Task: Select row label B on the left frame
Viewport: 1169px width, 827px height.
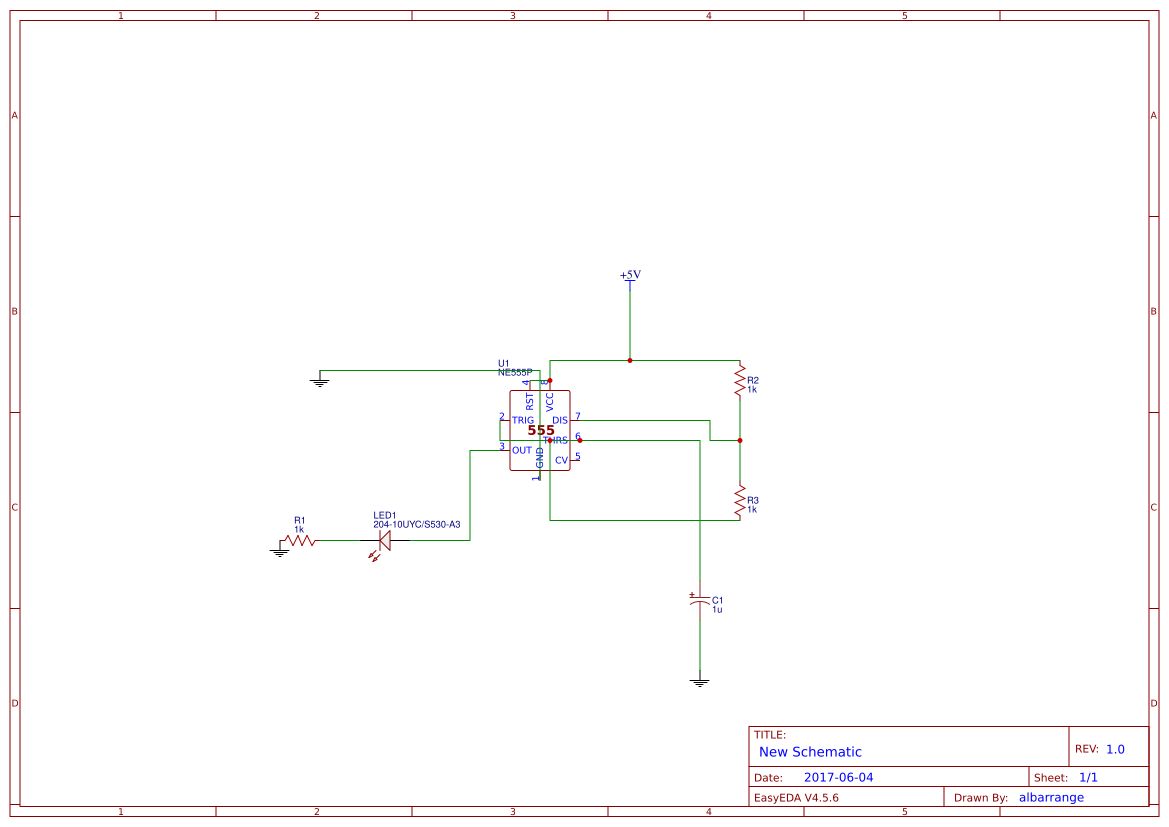Action: pyautogui.click(x=13, y=311)
